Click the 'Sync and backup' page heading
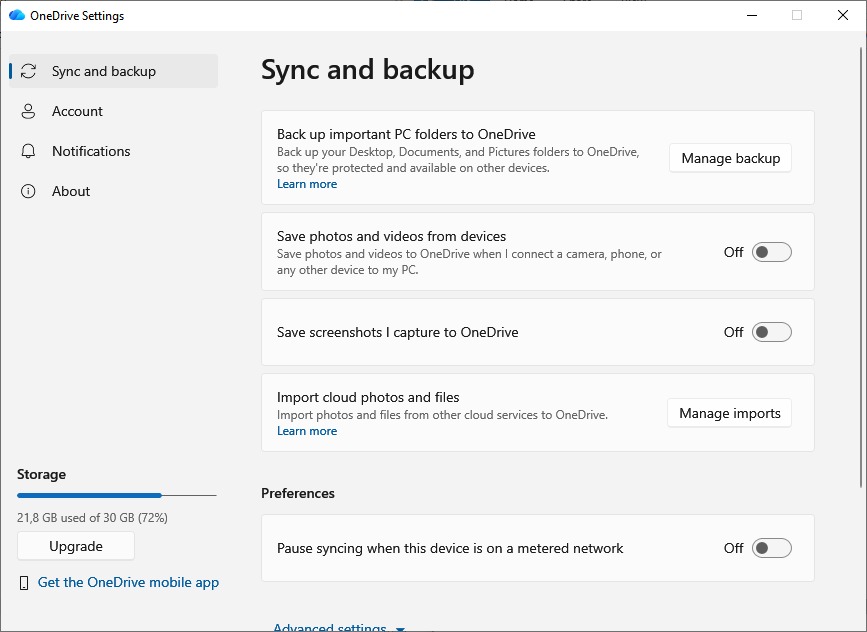The image size is (867, 632). pyautogui.click(x=368, y=70)
